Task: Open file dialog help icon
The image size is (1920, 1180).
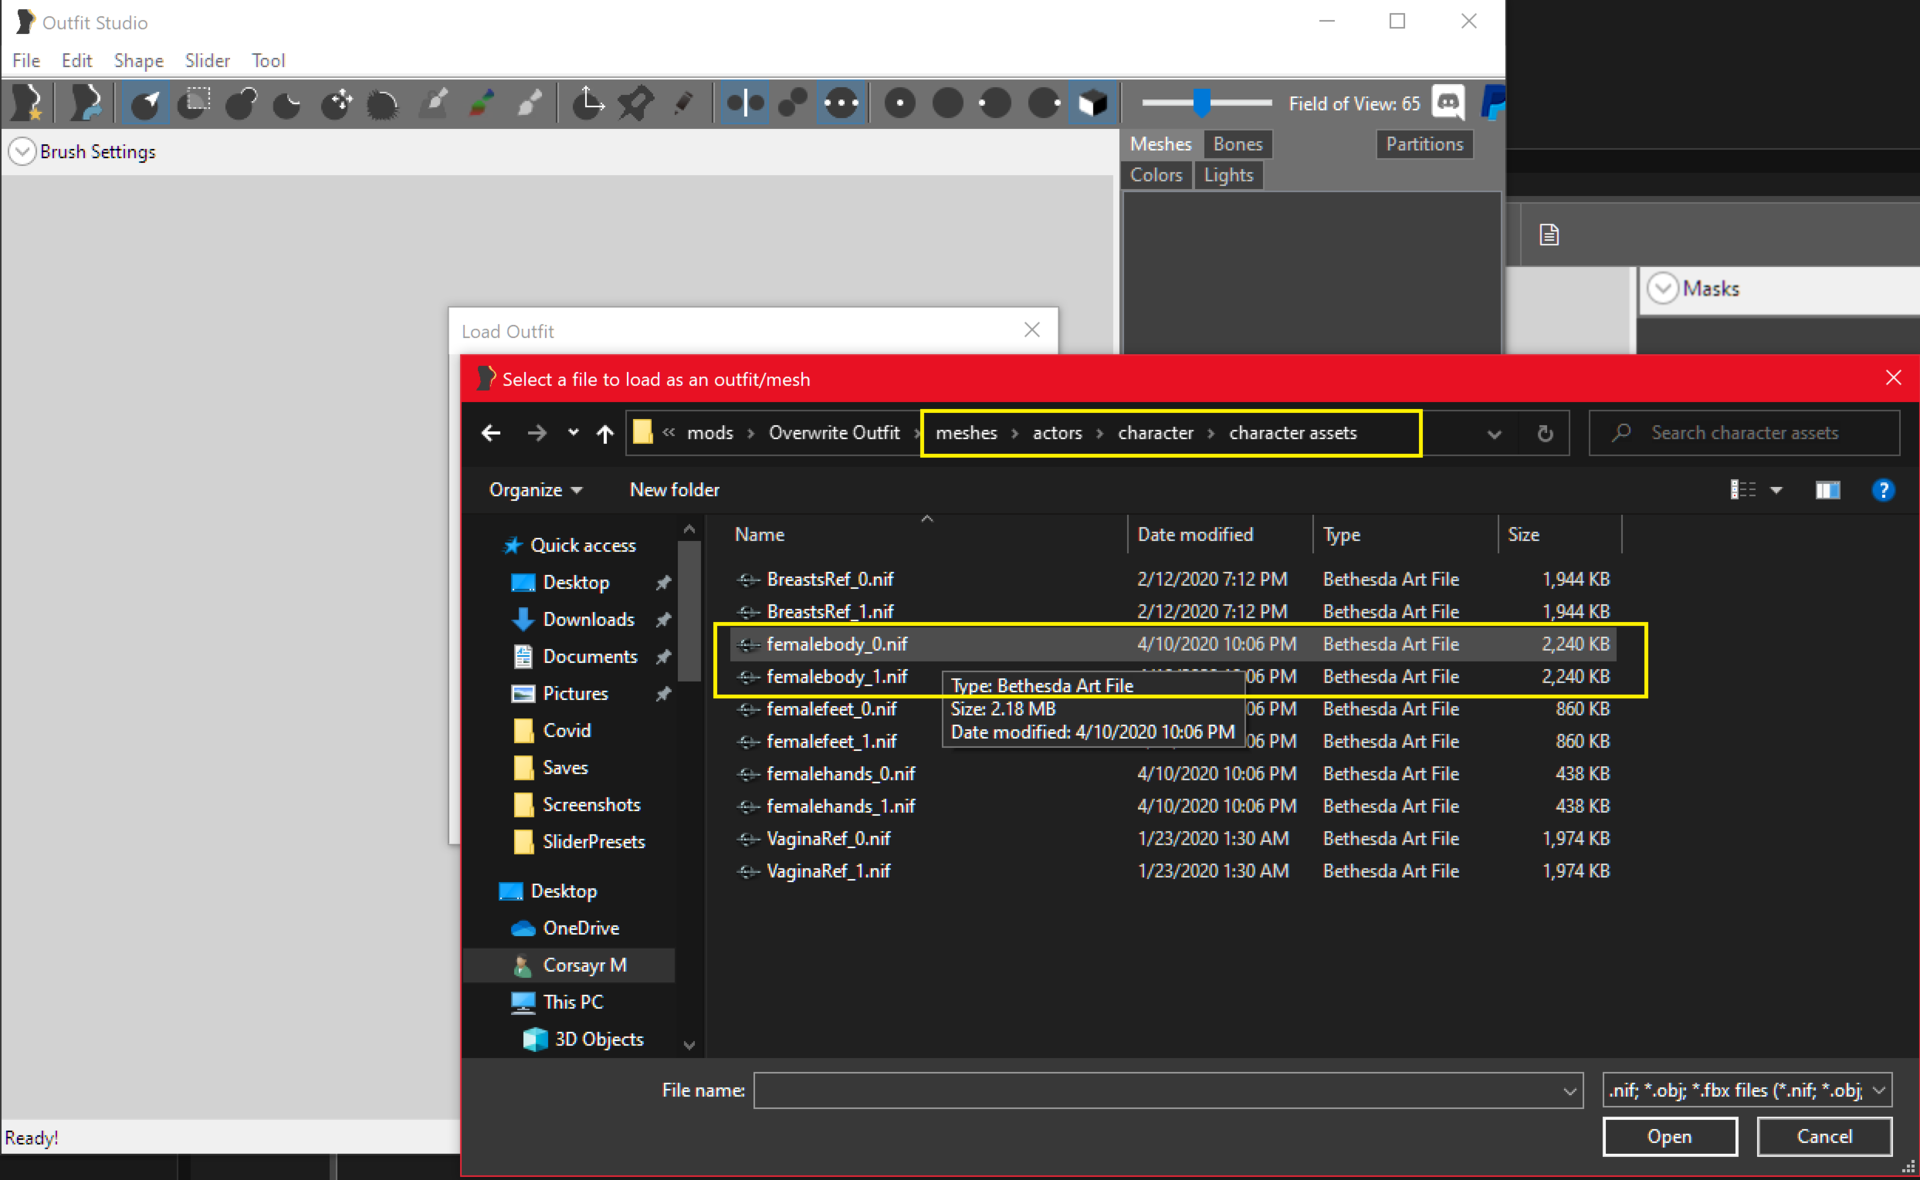Action: tap(1883, 490)
